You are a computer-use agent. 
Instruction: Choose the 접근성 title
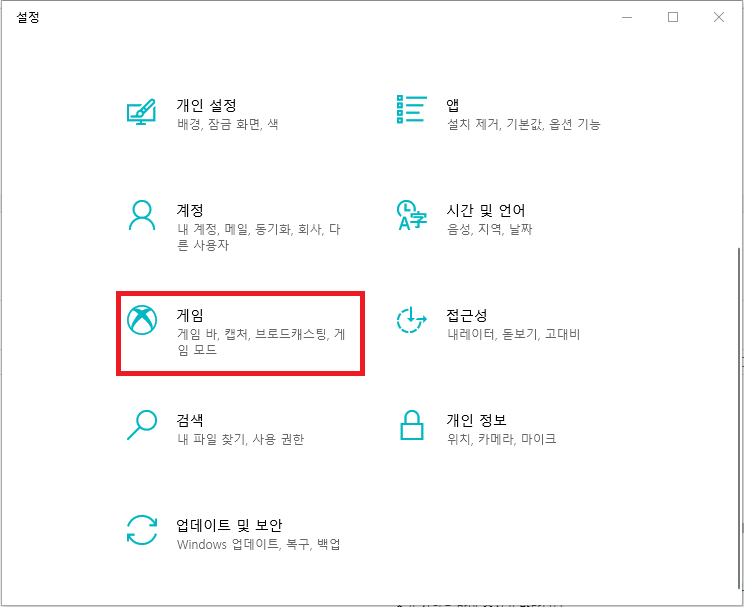(x=466, y=315)
